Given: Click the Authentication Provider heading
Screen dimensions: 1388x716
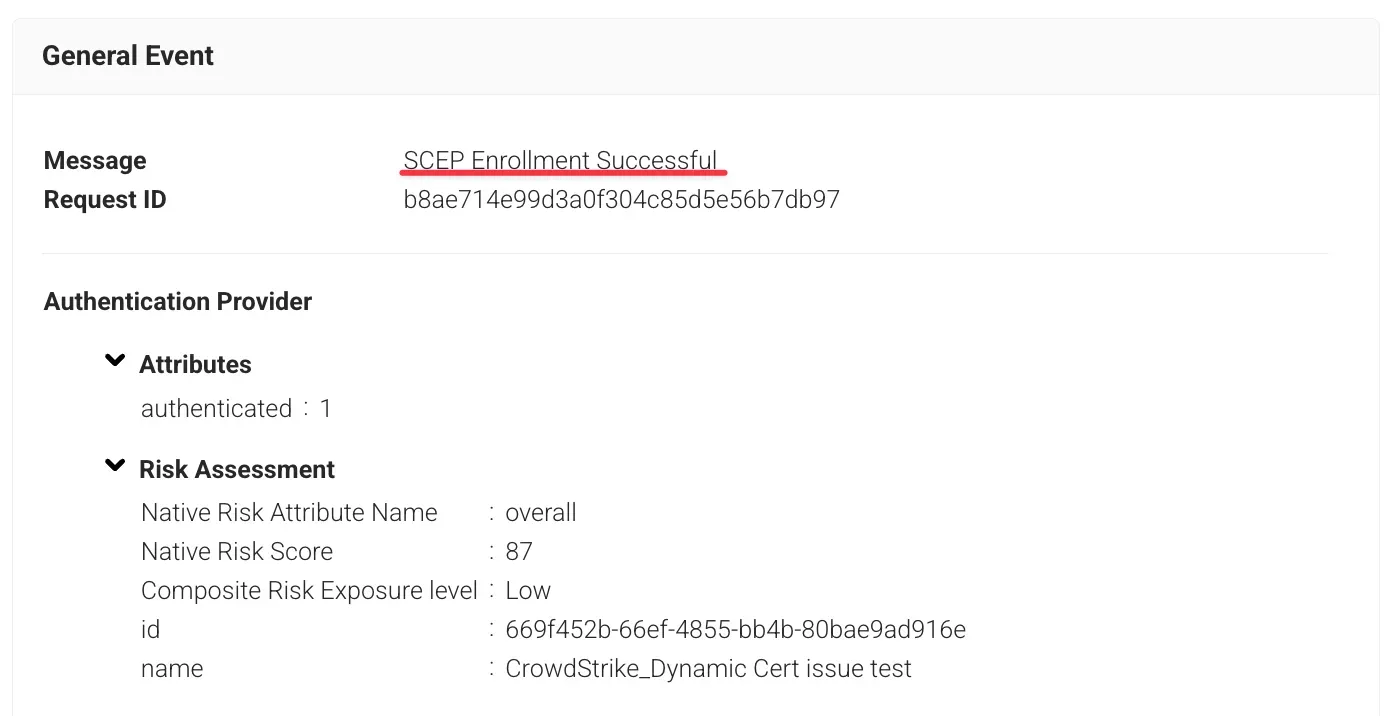Looking at the screenshot, I should pos(178,302).
